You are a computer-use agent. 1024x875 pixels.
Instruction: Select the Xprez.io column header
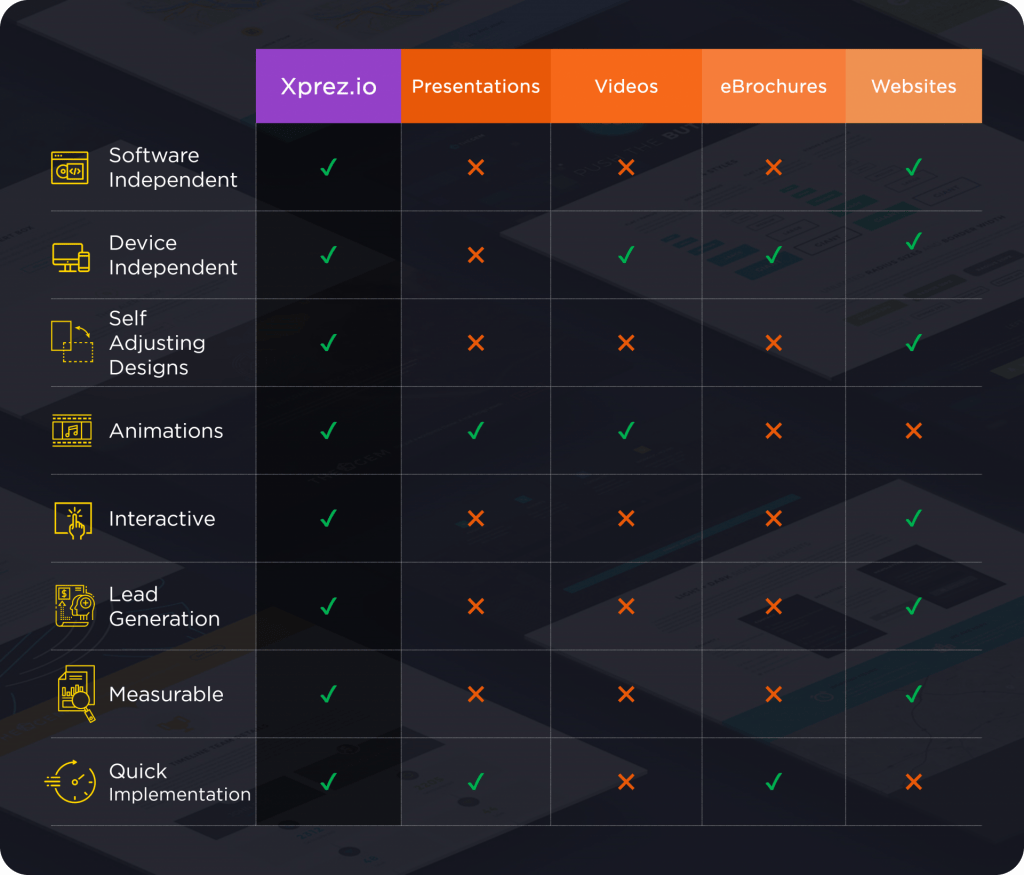point(328,86)
